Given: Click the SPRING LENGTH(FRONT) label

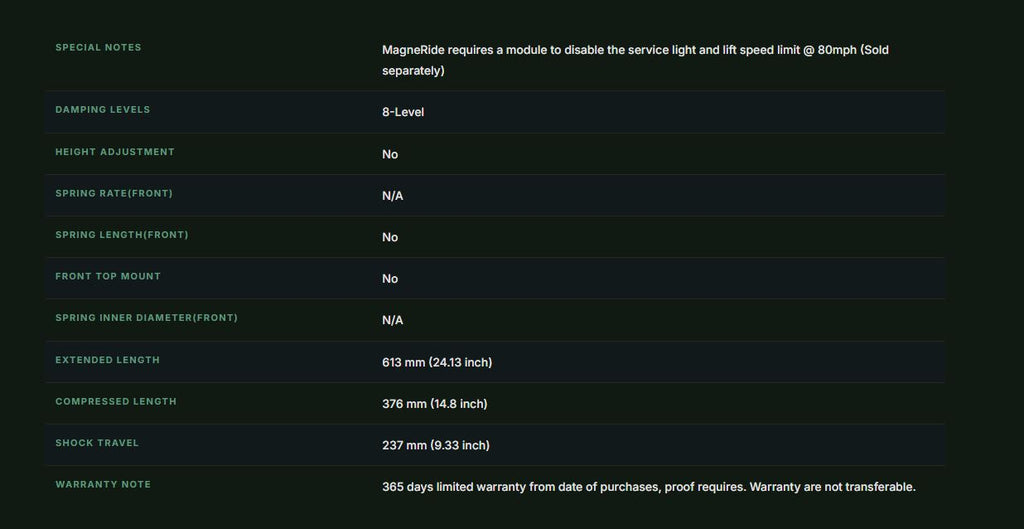Looking at the screenshot, I should click(x=121, y=234).
